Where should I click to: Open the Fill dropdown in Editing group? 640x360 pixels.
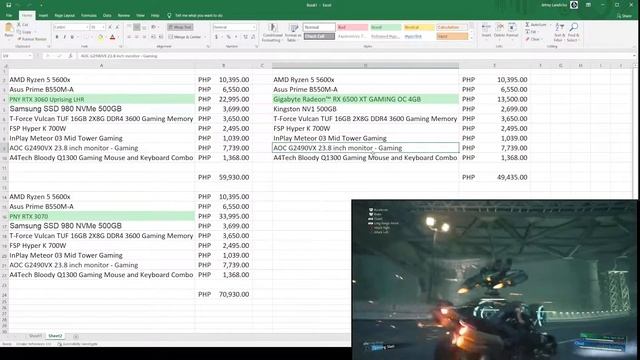[531, 32]
